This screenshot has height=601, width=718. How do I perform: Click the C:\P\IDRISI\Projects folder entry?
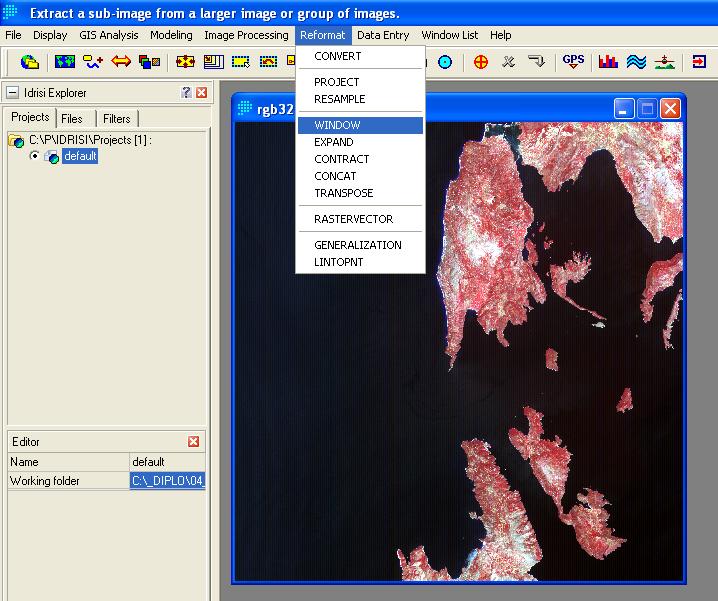point(90,140)
